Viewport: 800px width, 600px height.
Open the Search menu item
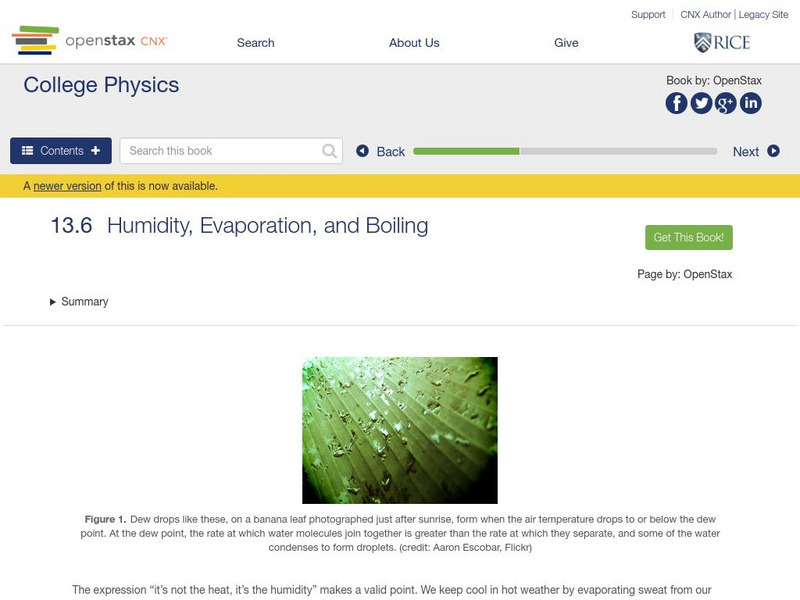(x=255, y=43)
